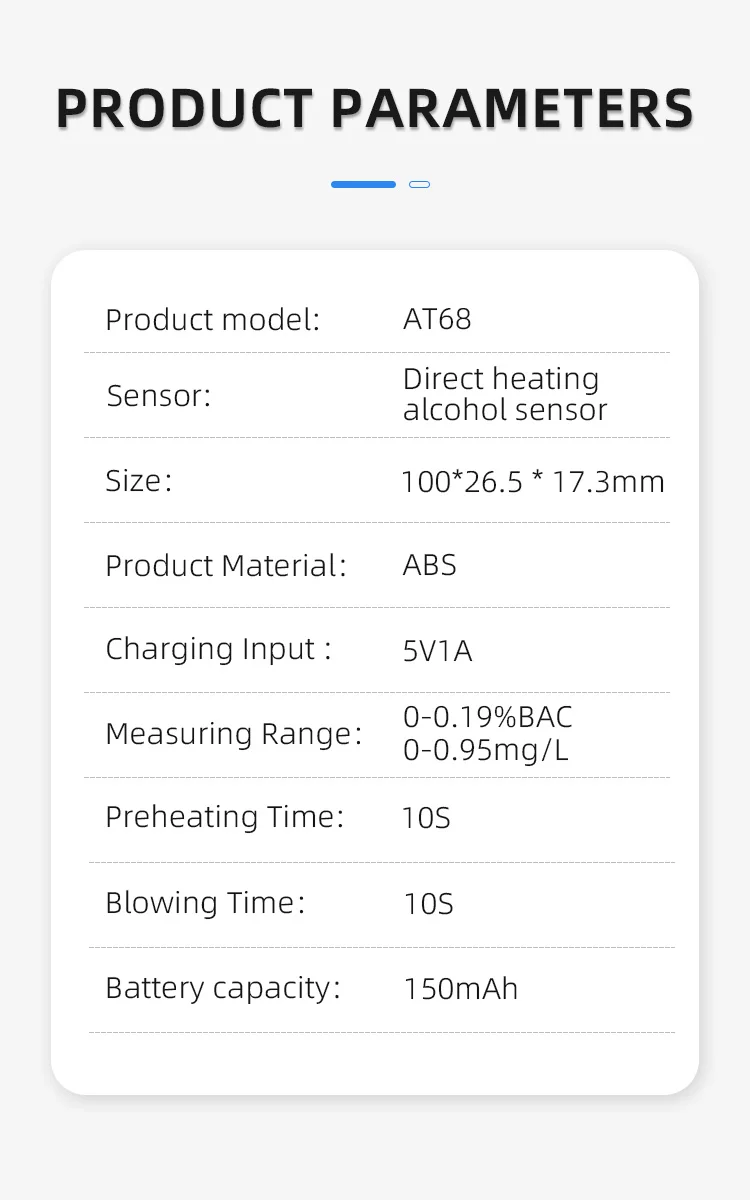
Task: Click the 0-0.19%BAC range value
Action: click(x=488, y=718)
